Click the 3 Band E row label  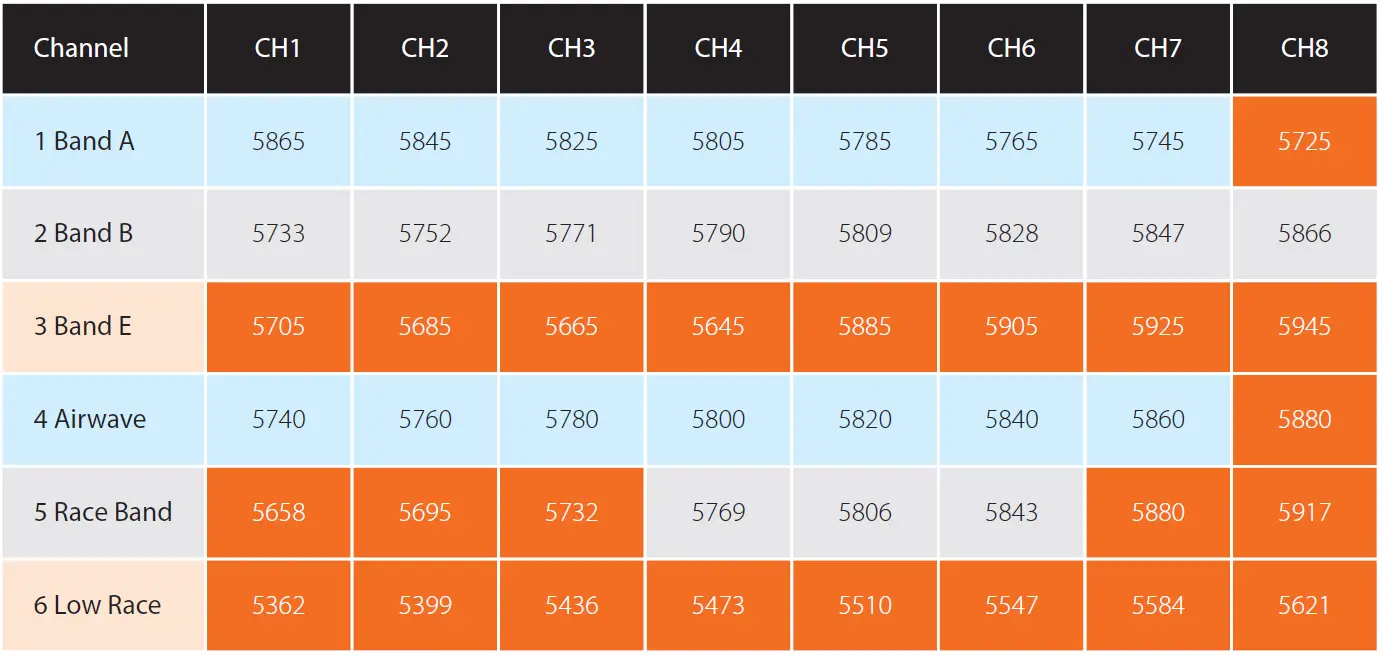(x=83, y=327)
